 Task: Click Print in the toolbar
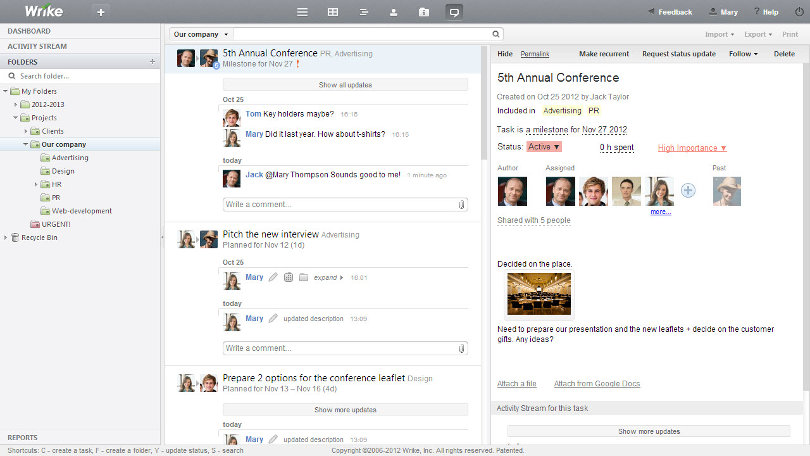coord(790,34)
